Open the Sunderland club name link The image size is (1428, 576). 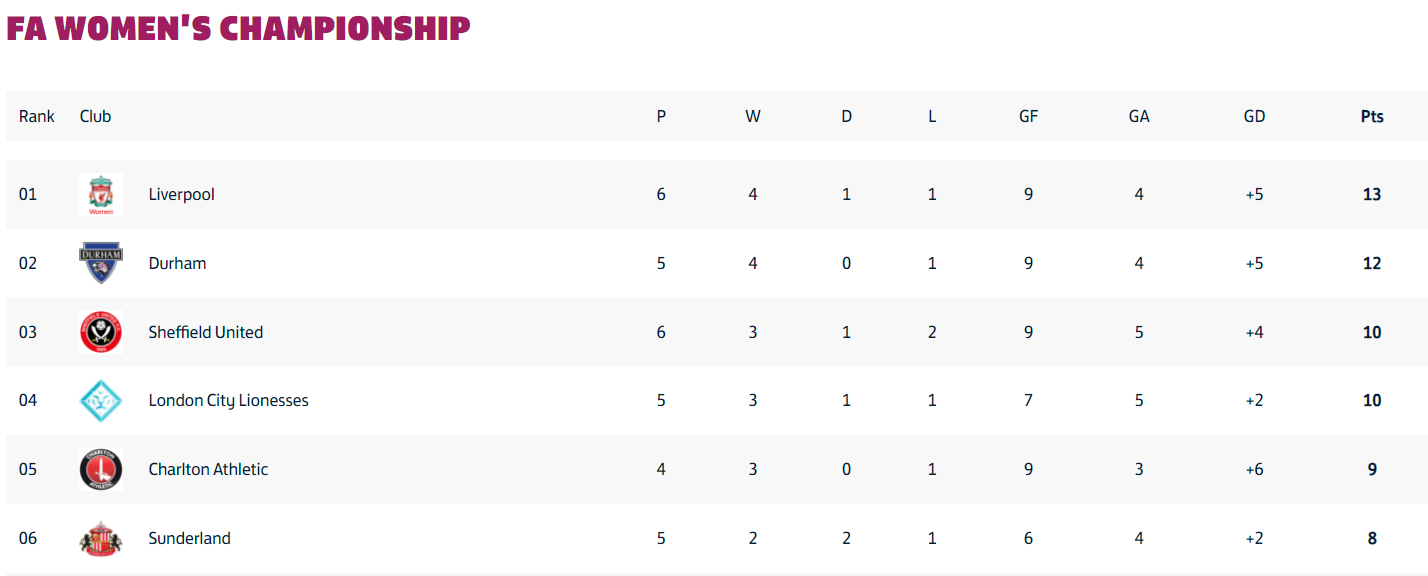pyautogui.click(x=189, y=538)
